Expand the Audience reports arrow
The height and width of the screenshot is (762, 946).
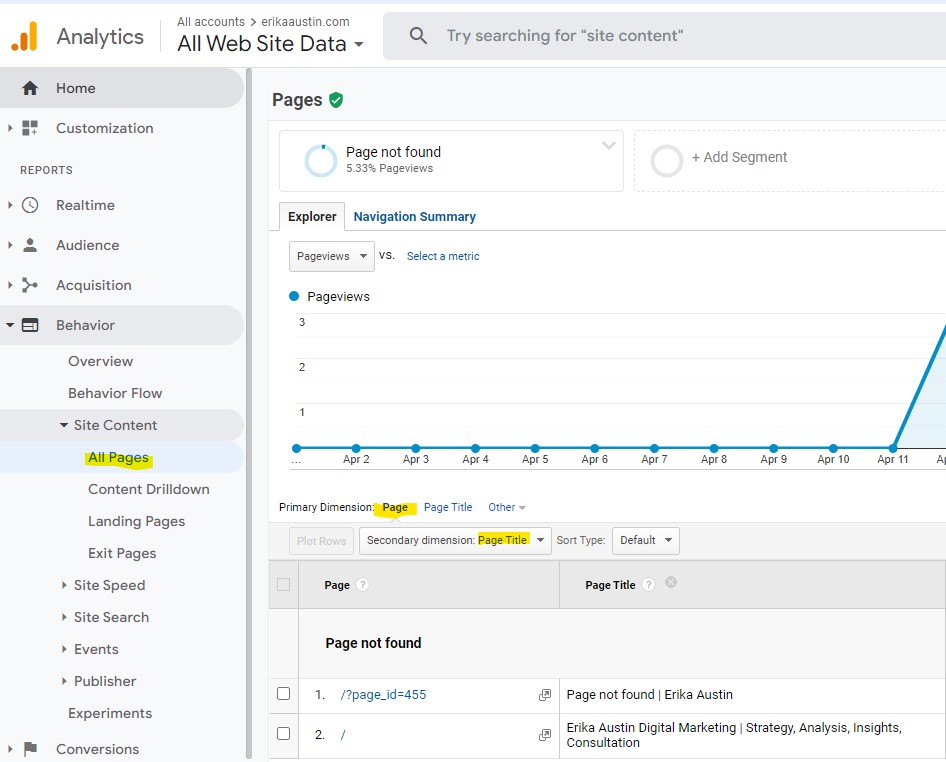pyautogui.click(x=10, y=245)
